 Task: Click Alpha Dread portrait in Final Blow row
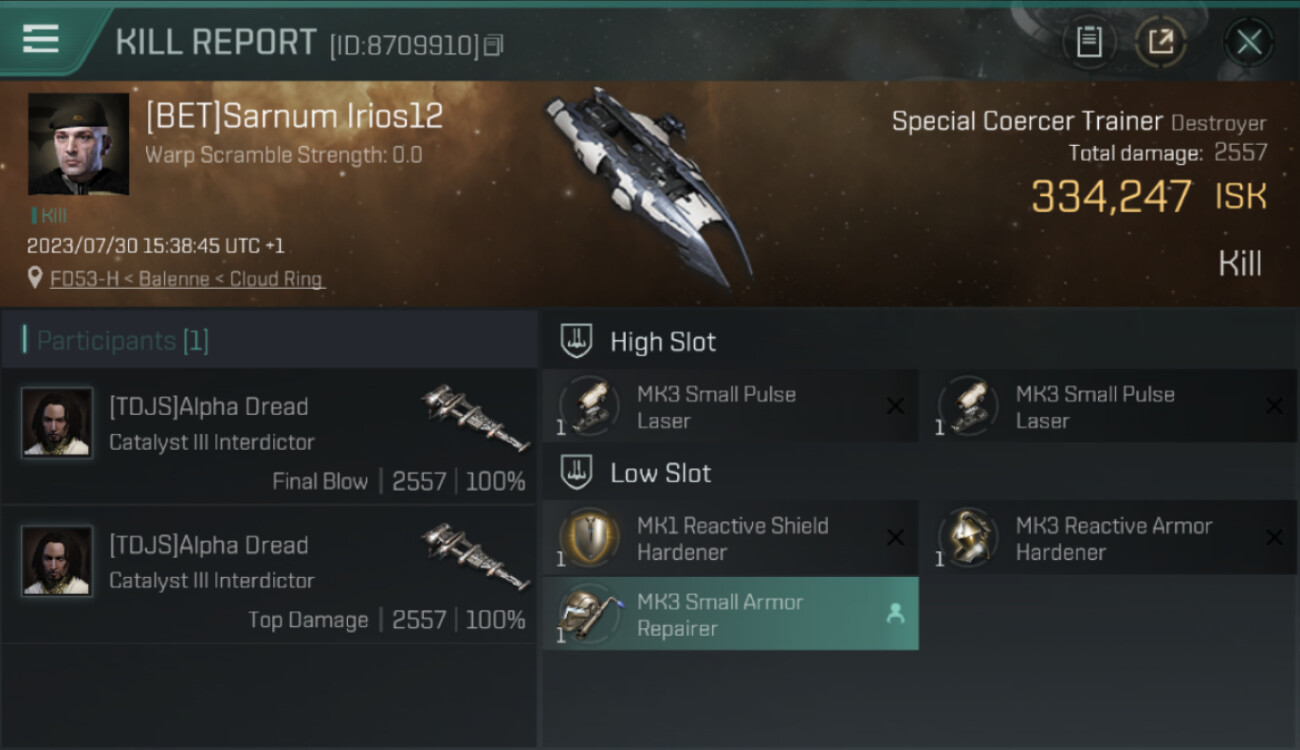(57, 422)
